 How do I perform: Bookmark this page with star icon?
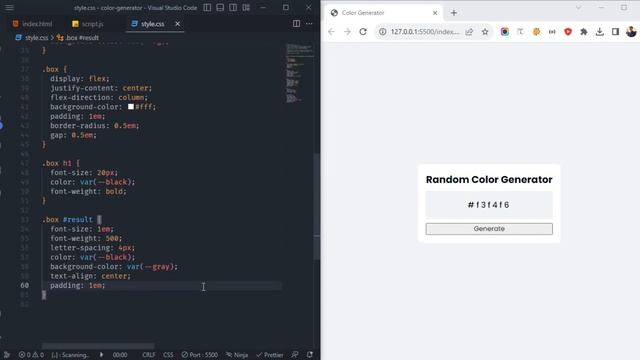point(485,32)
